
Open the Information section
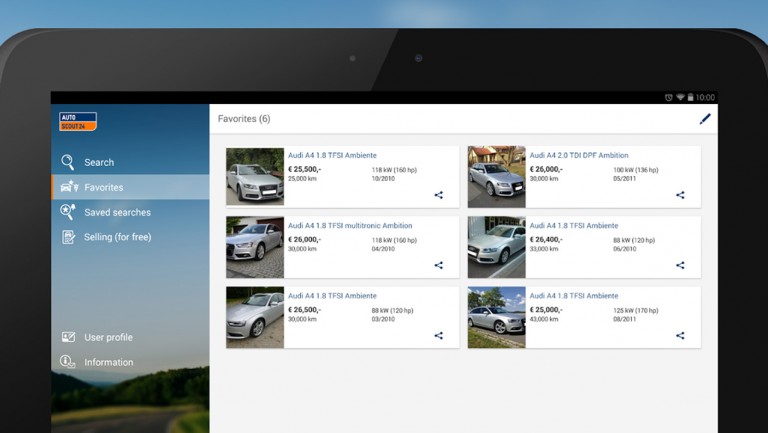tap(108, 362)
